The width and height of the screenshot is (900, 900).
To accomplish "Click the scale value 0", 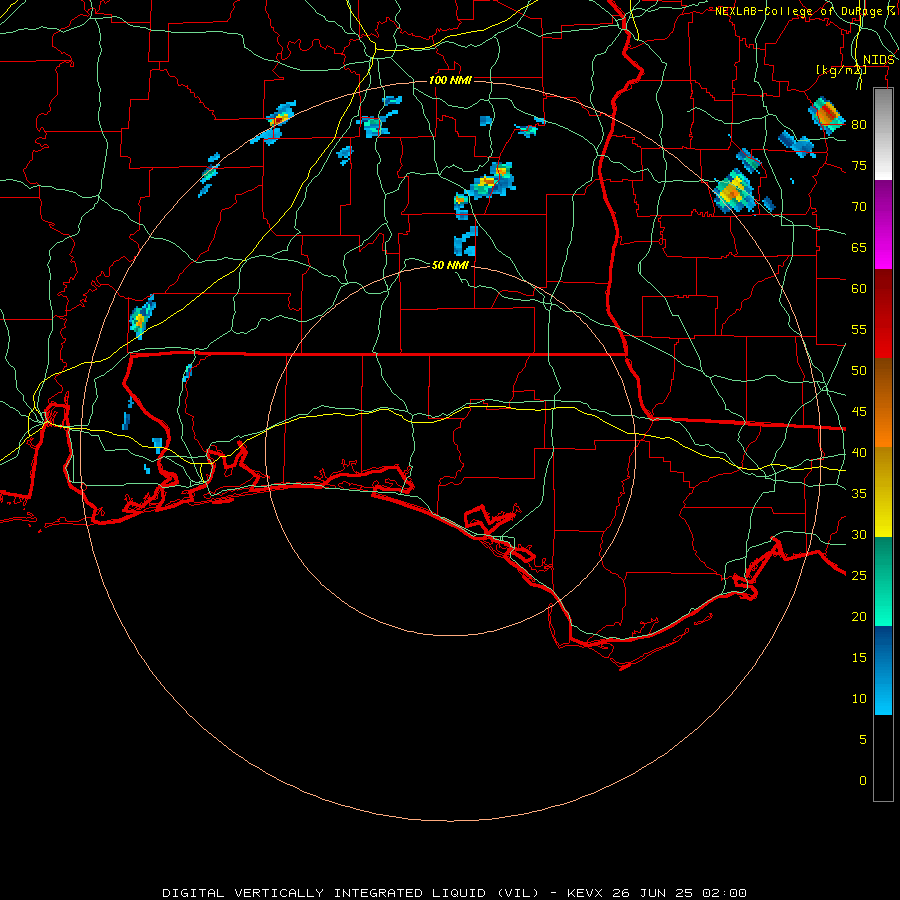I will (863, 781).
